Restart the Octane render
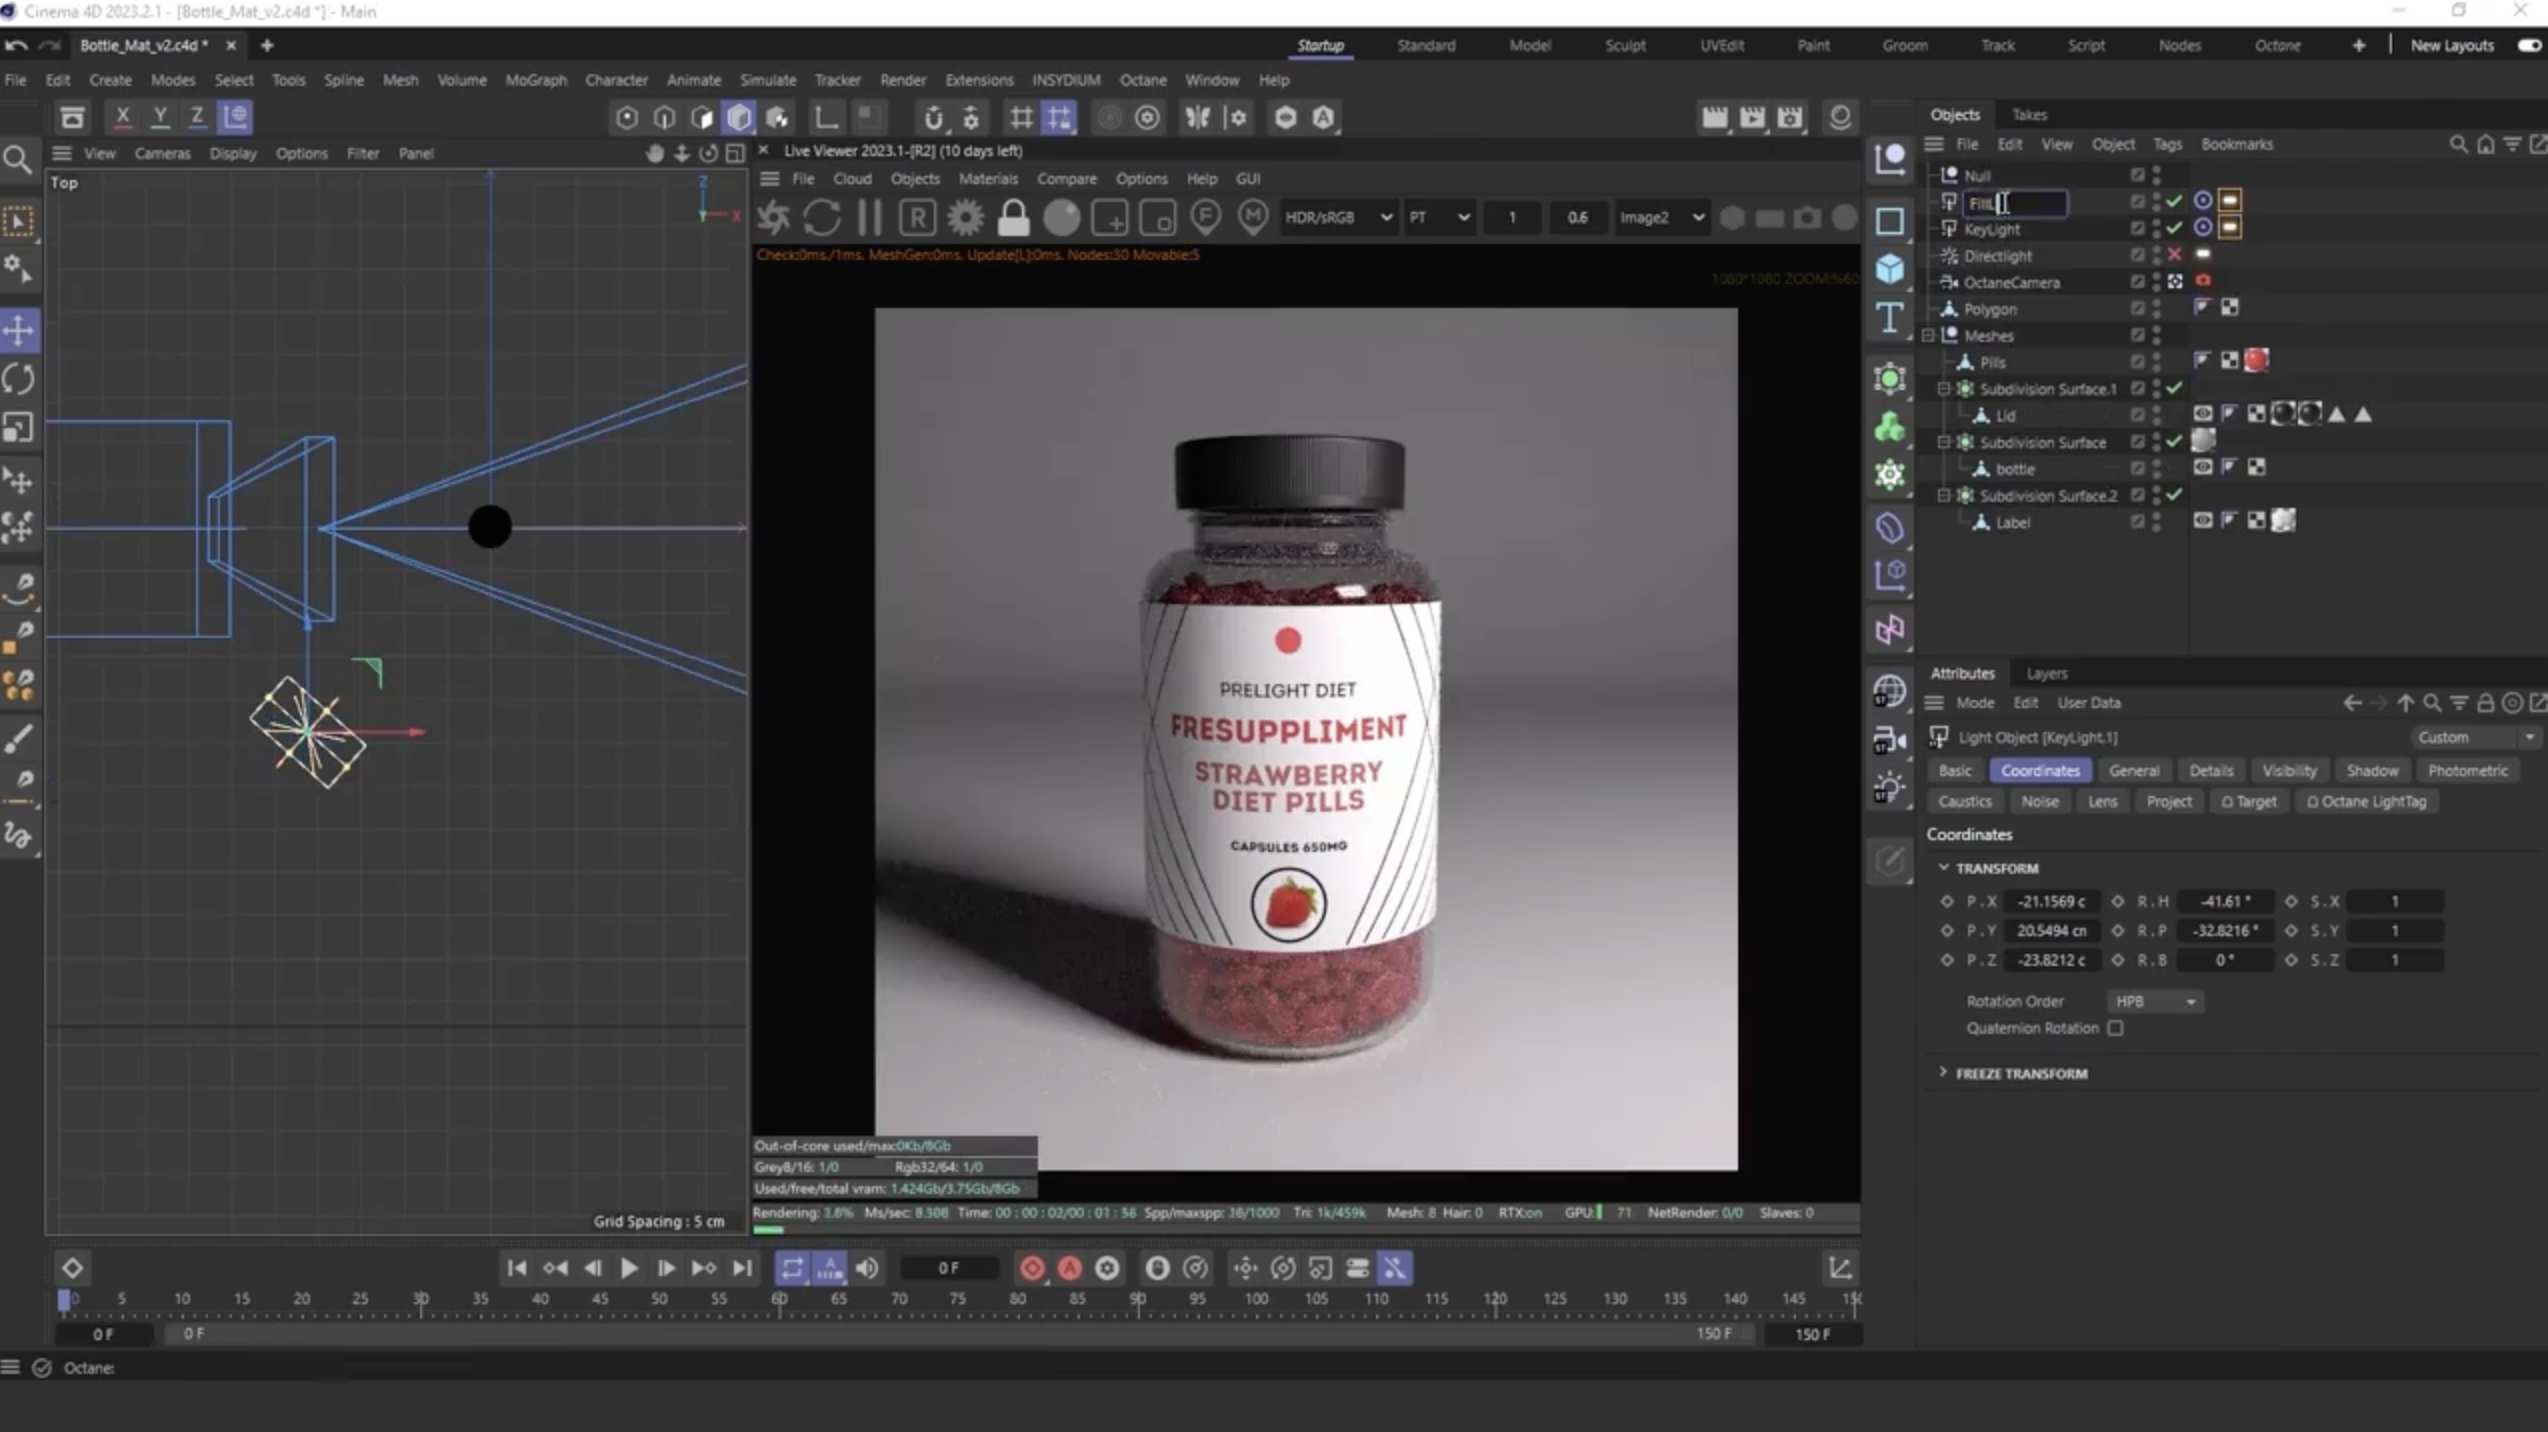Image resolution: width=2548 pixels, height=1432 pixels. pos(822,218)
